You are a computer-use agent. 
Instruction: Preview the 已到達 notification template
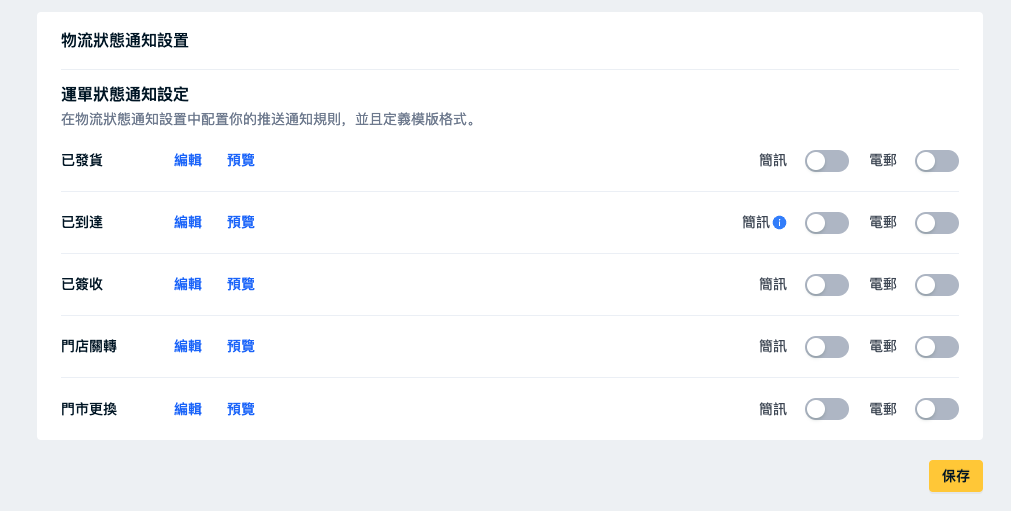point(241,222)
